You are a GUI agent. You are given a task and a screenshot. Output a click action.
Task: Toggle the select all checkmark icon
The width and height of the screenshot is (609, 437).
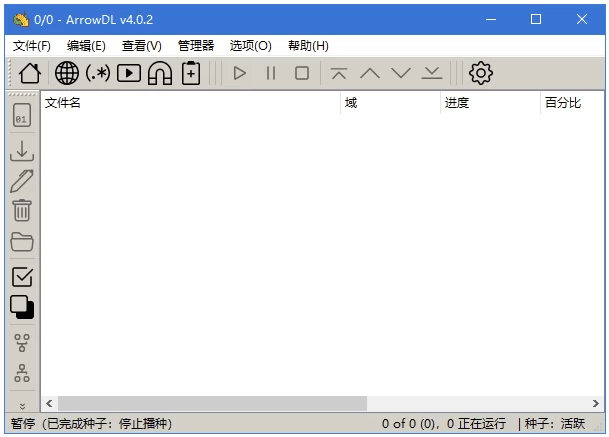pos(22,277)
